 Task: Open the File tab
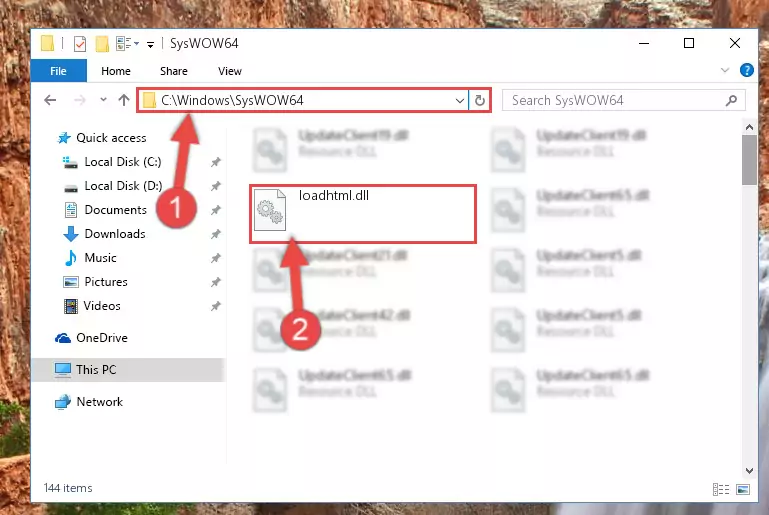pyautogui.click(x=58, y=71)
